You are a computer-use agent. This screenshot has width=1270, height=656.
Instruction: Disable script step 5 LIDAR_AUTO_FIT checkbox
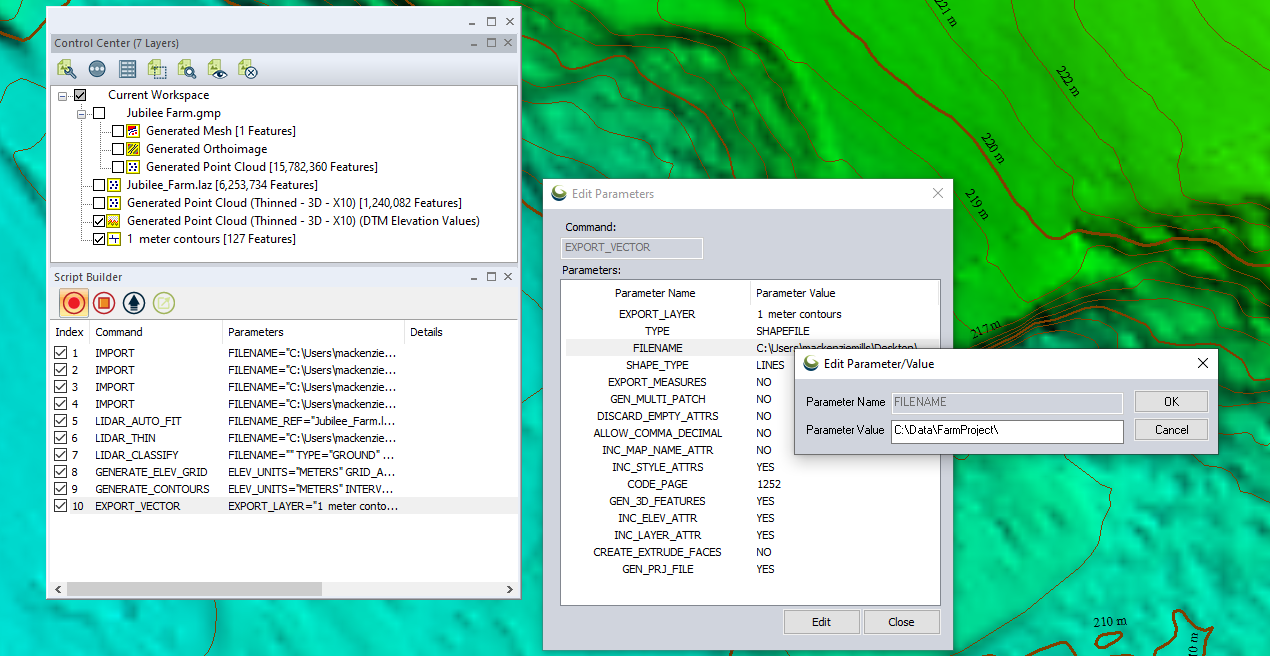61,421
